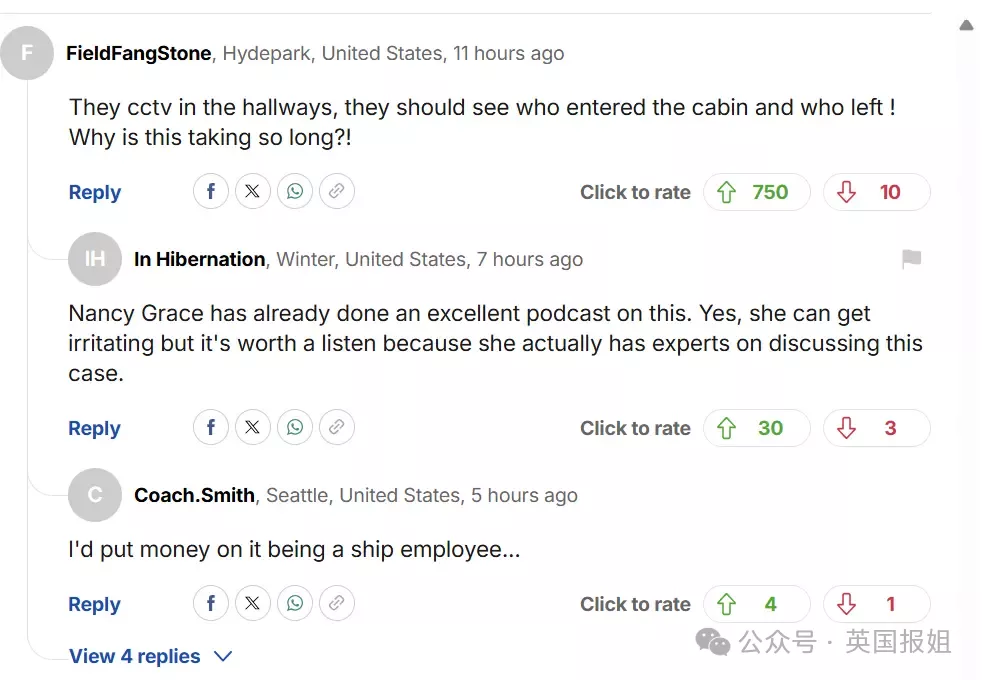The image size is (982, 680).
Task: Open Coach.Smith's avatar
Action: [x=95, y=495]
